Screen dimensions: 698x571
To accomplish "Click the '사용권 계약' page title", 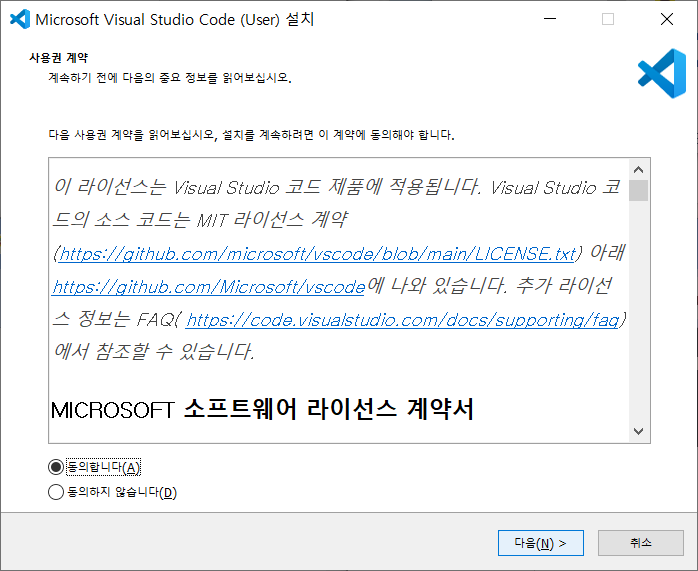I will point(59,57).
